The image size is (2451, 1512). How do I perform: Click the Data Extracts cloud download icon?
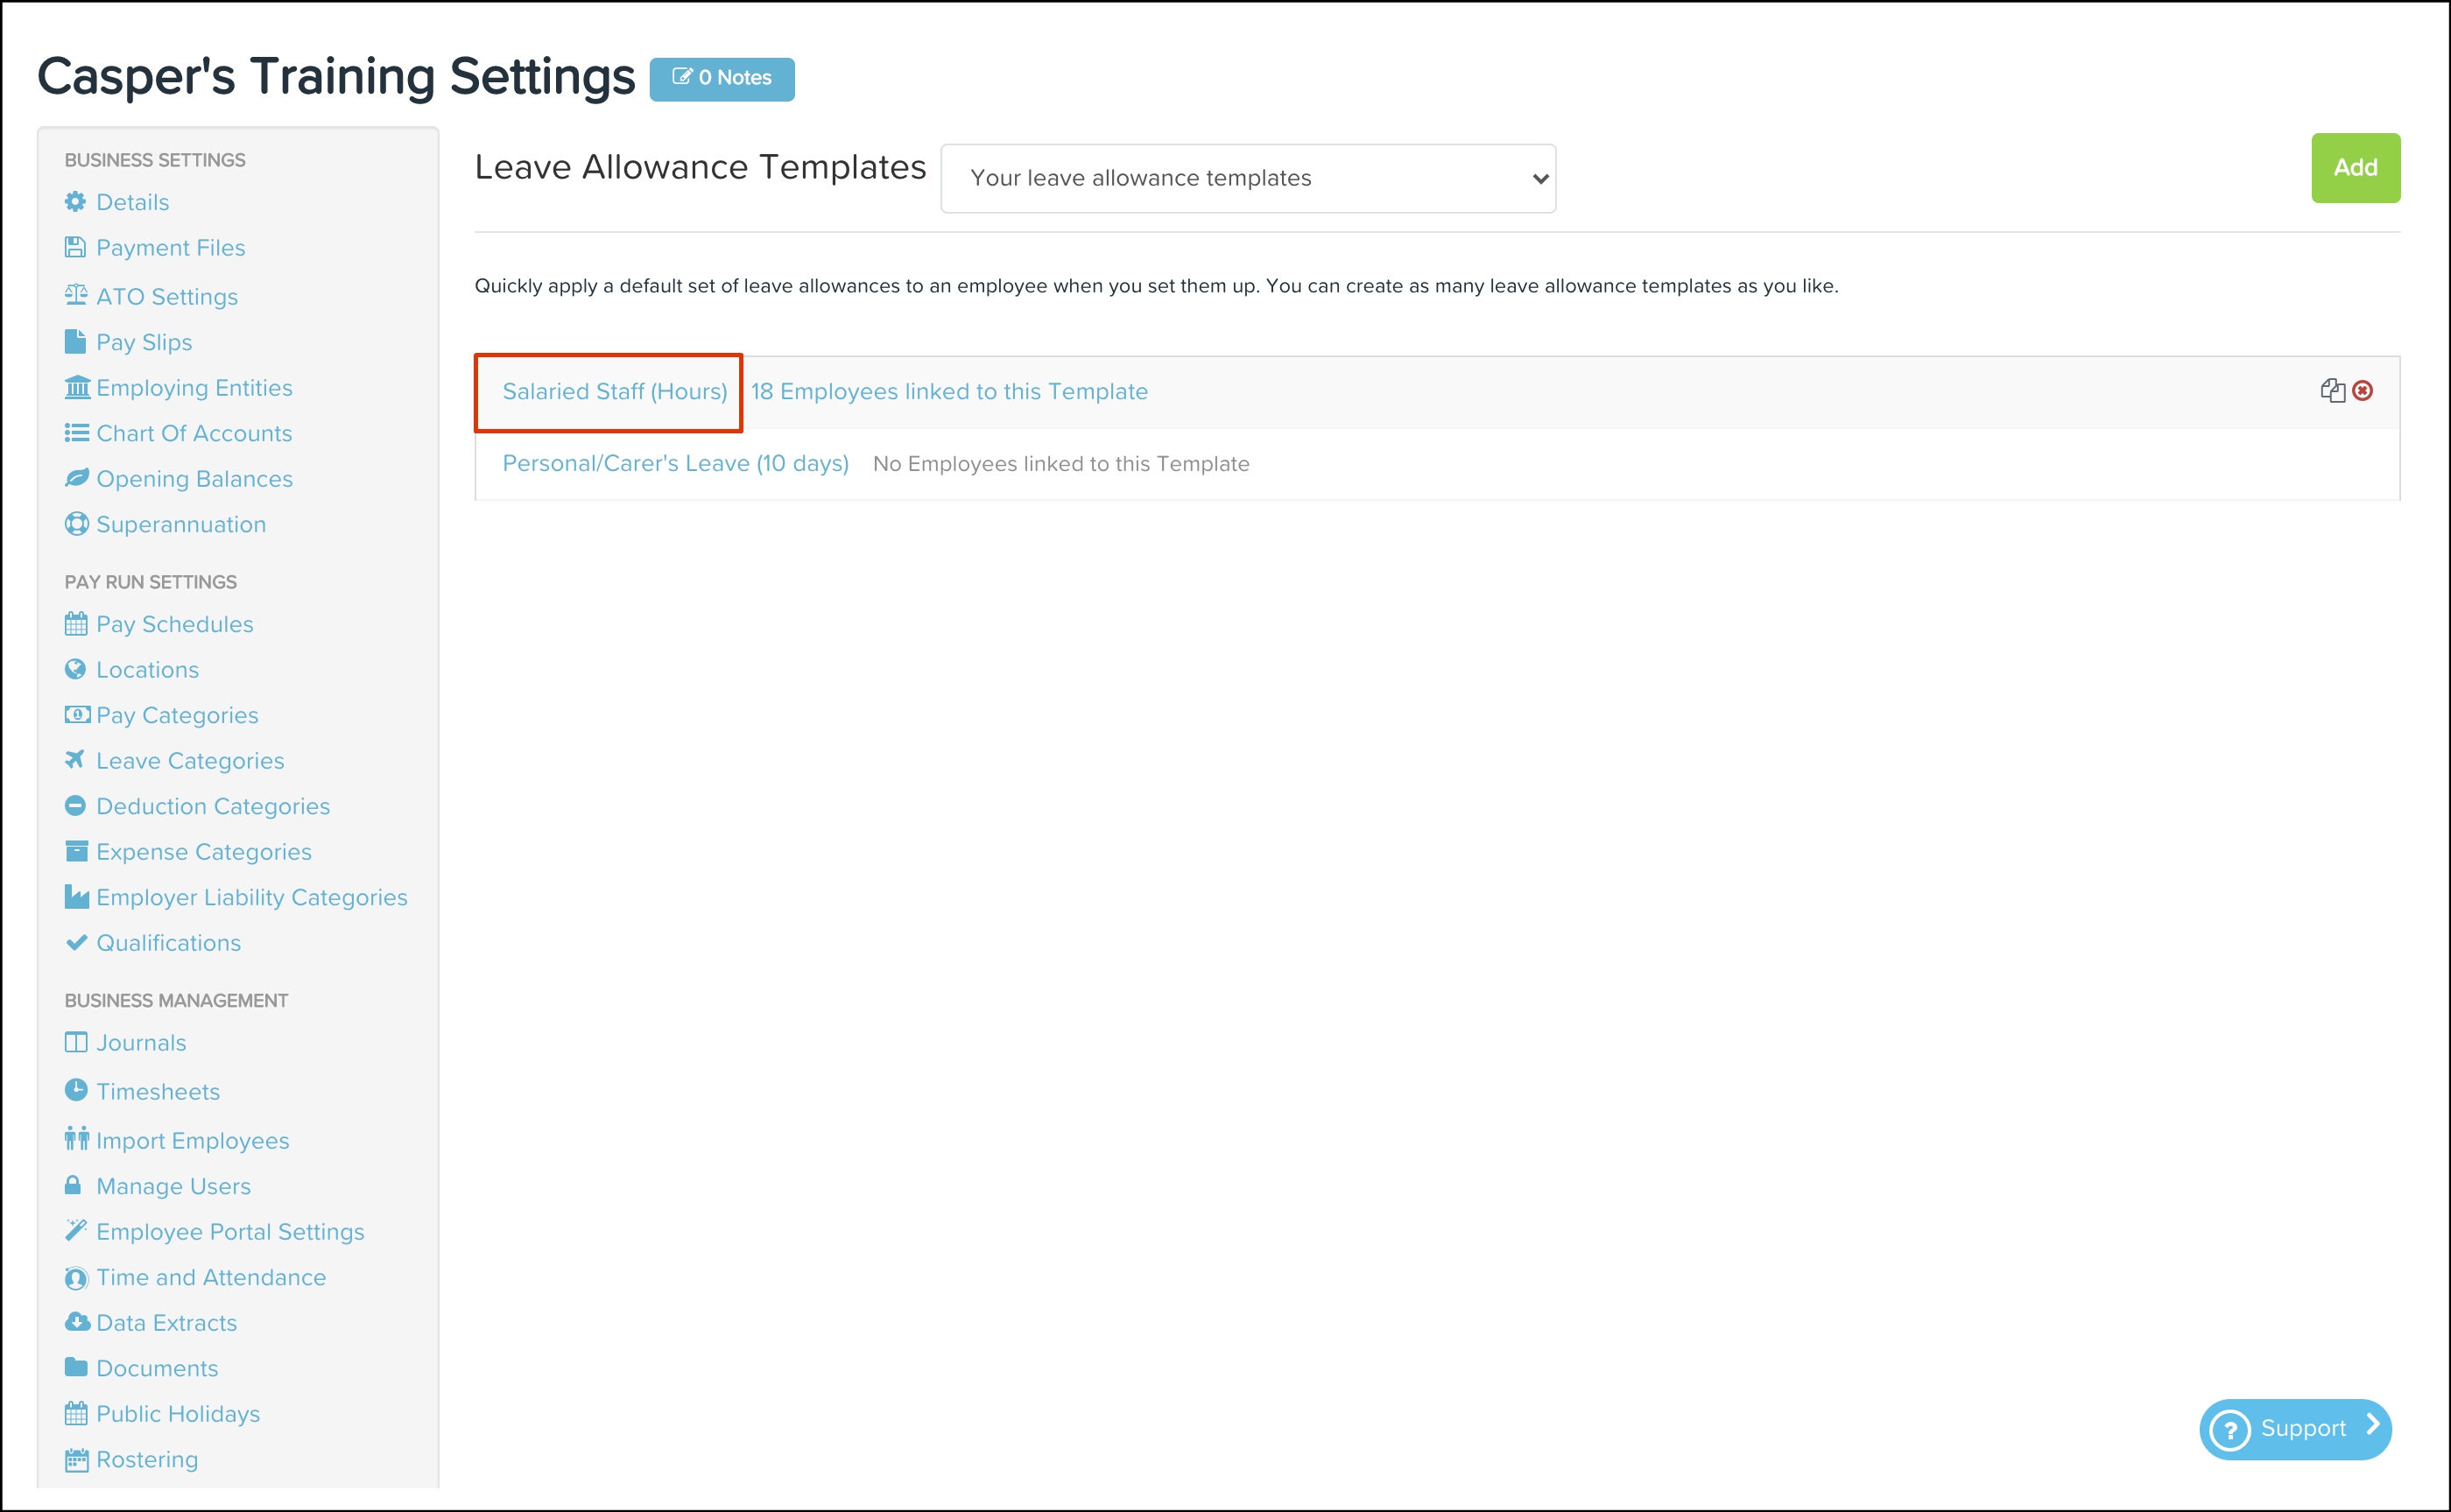coord(76,1322)
